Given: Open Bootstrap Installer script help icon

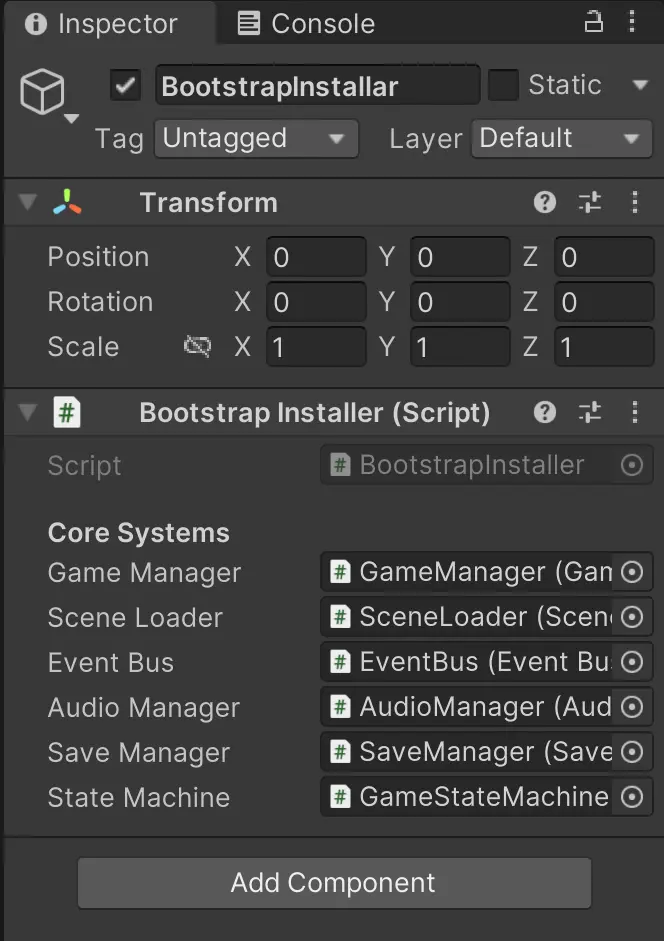Looking at the screenshot, I should 545,412.
